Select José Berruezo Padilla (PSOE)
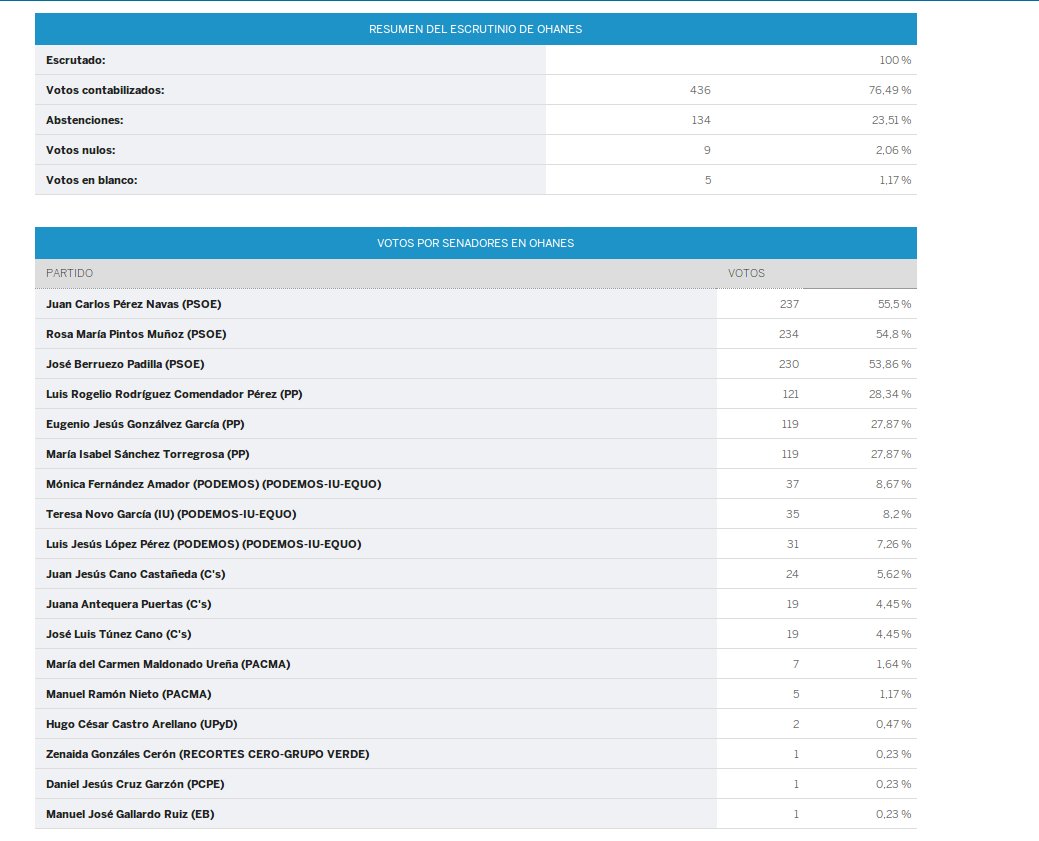Viewport: 1039px width, 841px height. coord(125,364)
